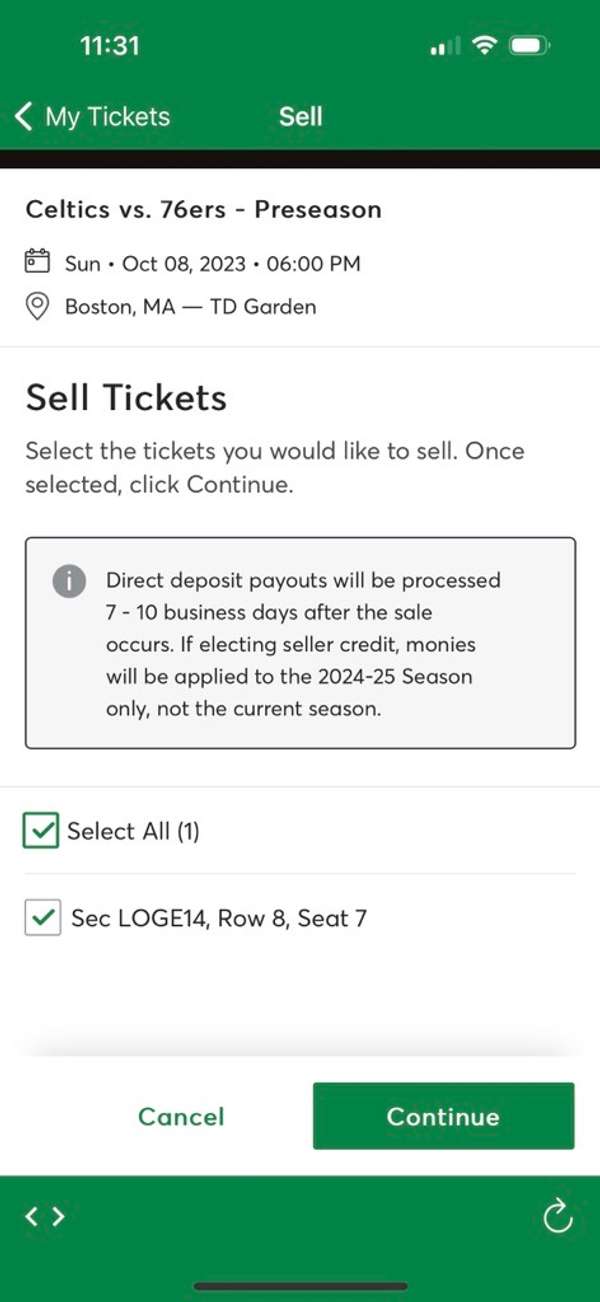600x1302 pixels.
Task: Cancel the ticket selling process
Action: [x=181, y=1116]
